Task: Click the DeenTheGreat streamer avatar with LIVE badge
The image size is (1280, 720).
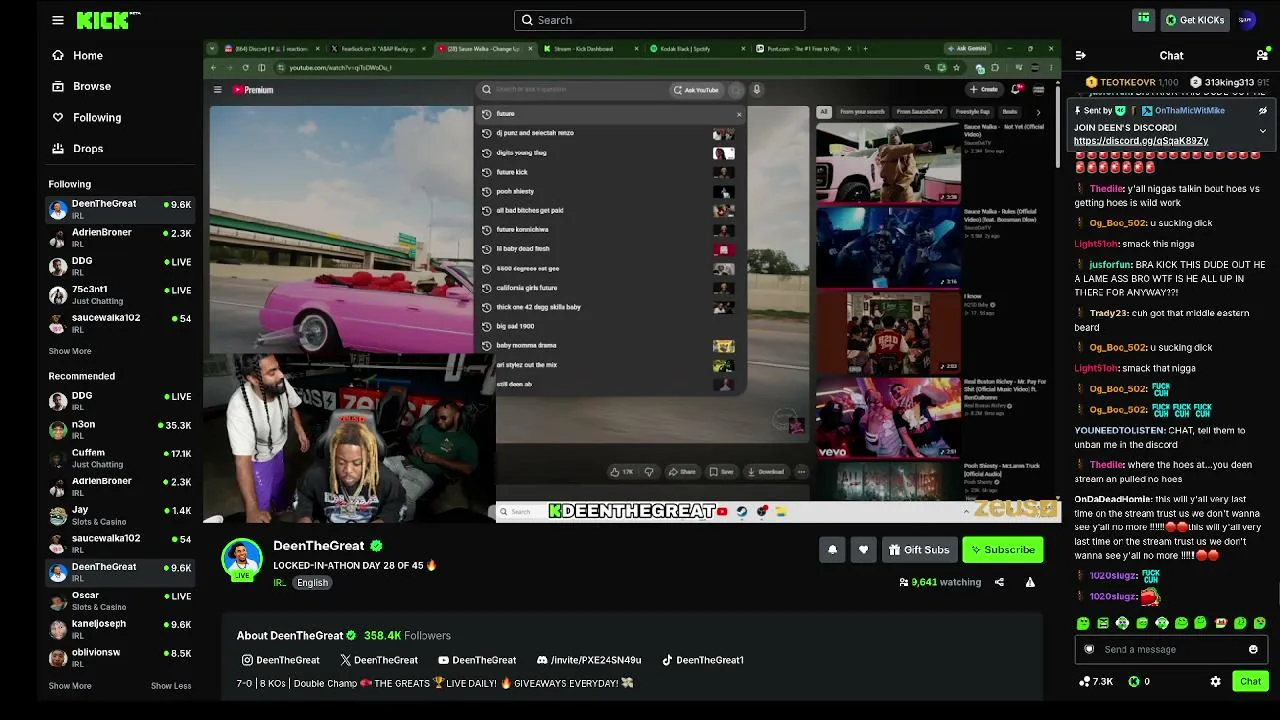Action: (241, 560)
